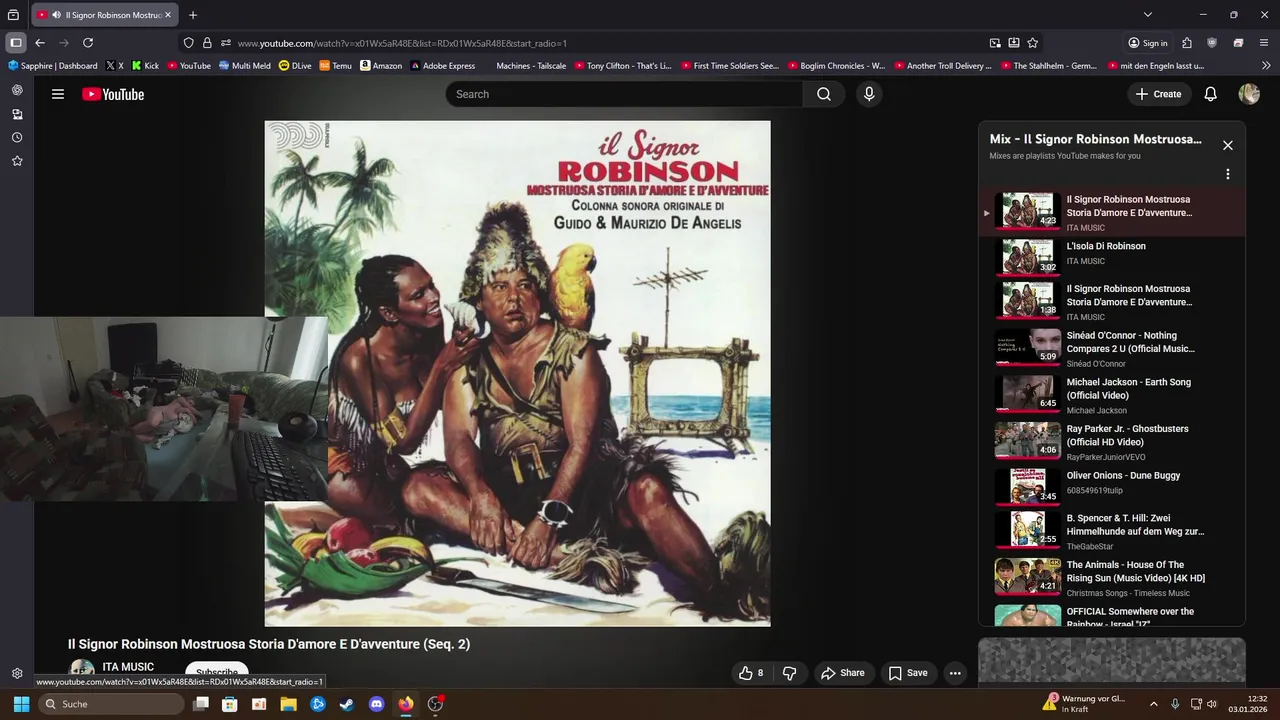This screenshot has width=1280, height=720.
Task: Like the video with thumbs up
Action: (x=751, y=673)
